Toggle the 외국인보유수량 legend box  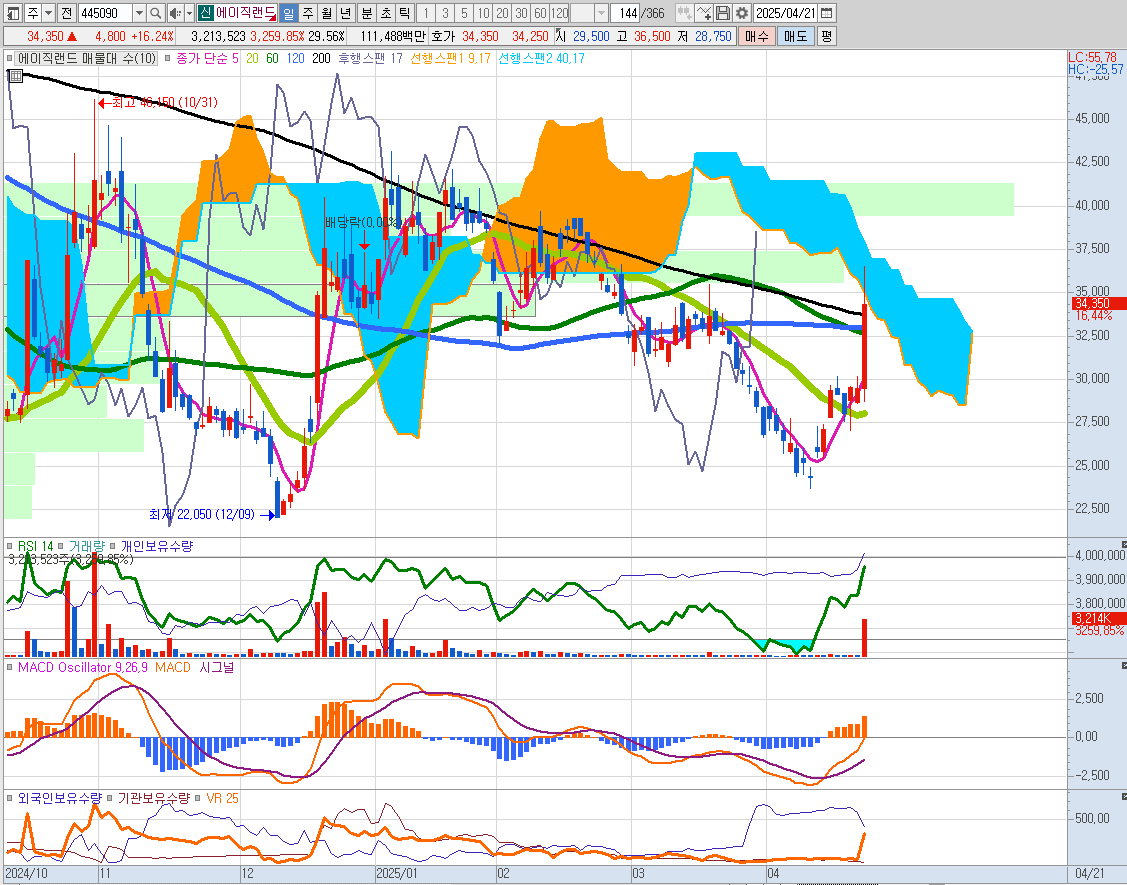click(x=10, y=799)
